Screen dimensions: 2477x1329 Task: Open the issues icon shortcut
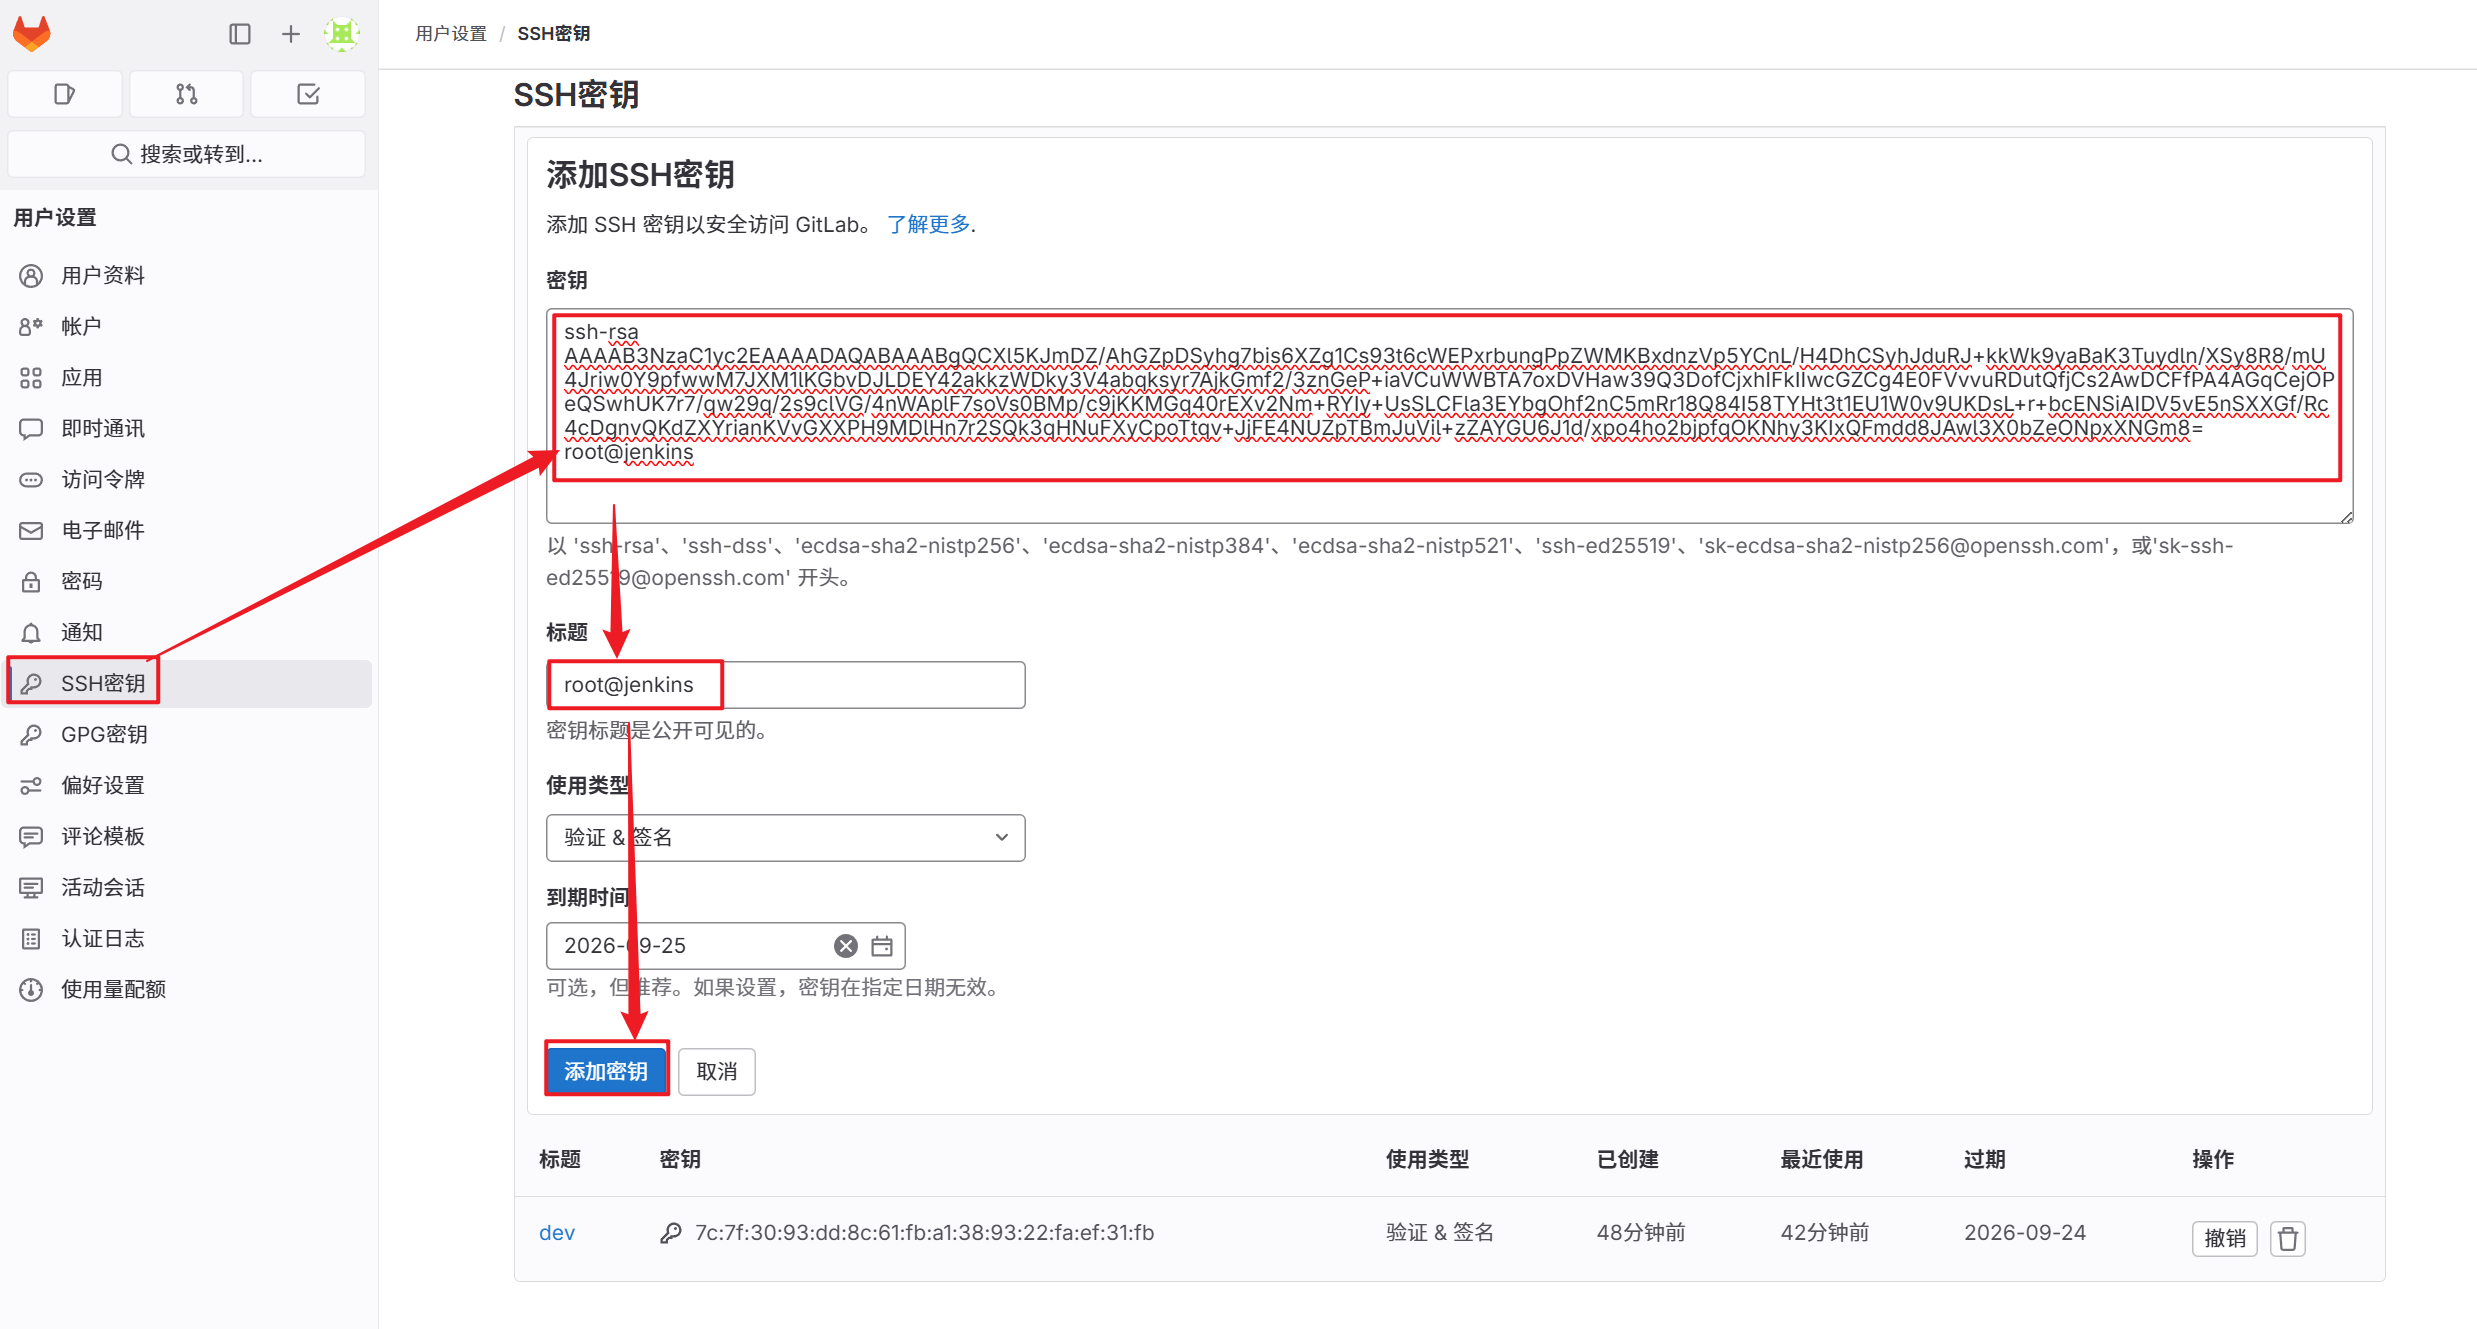point(65,94)
